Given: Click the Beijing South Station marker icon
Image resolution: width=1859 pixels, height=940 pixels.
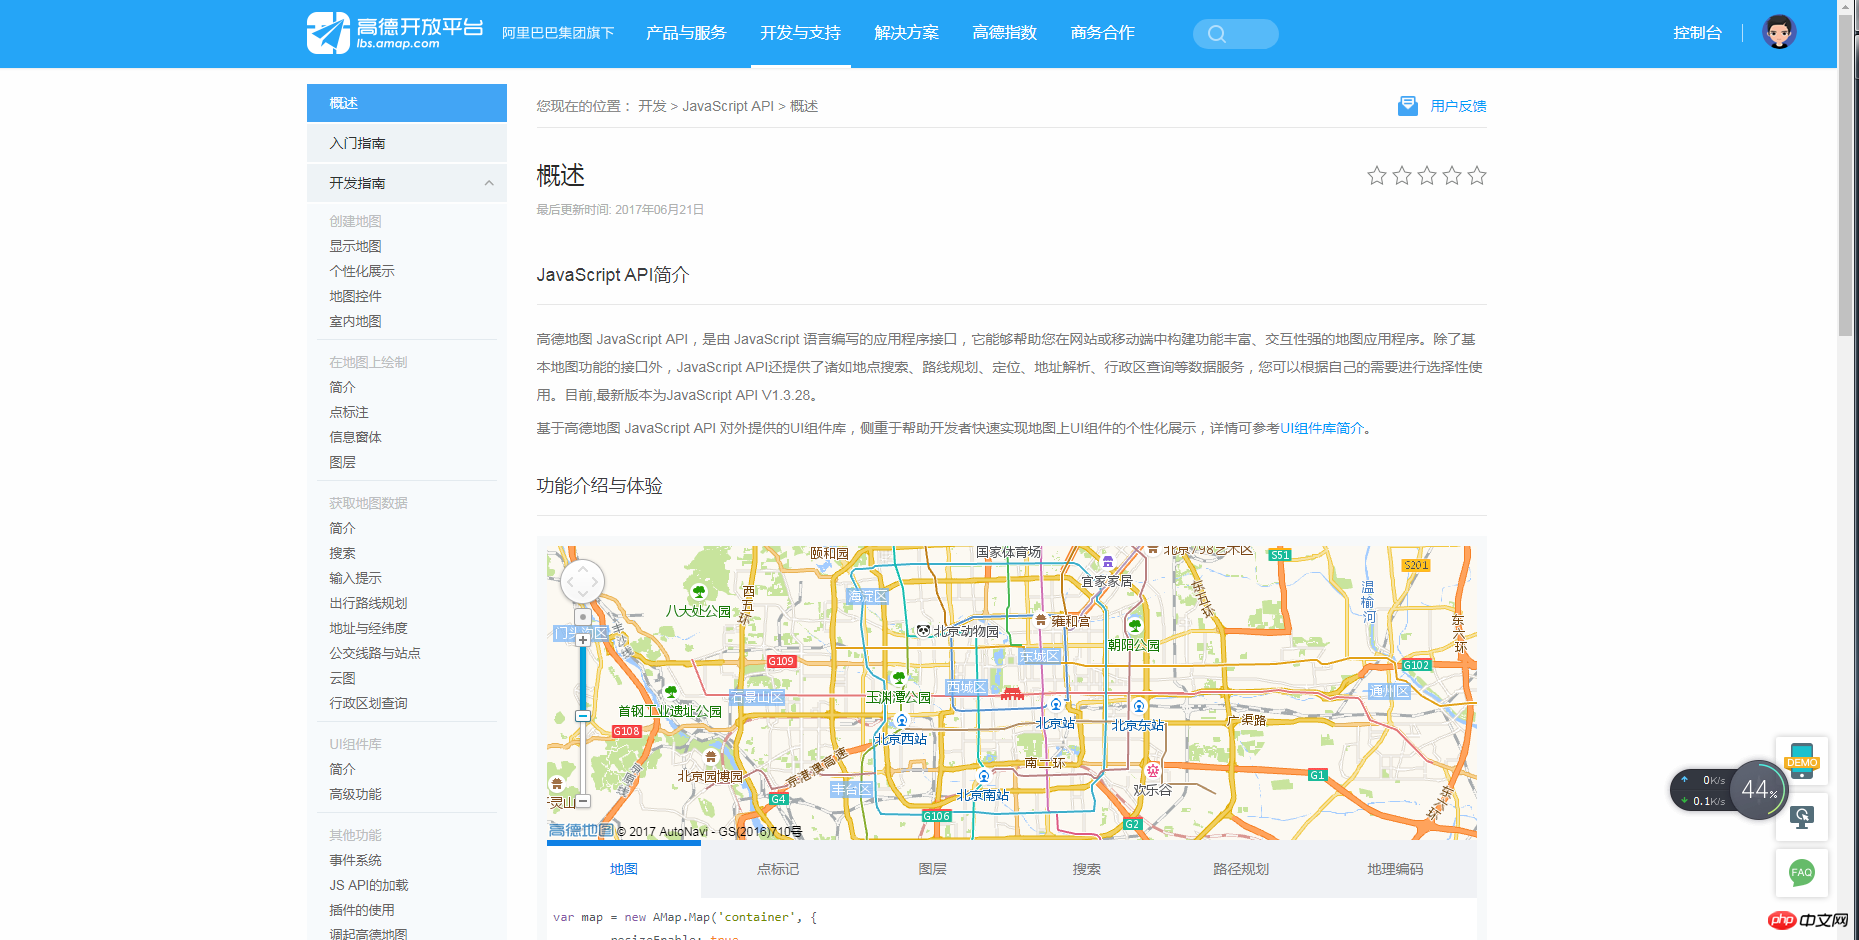Looking at the screenshot, I should 984,777.
